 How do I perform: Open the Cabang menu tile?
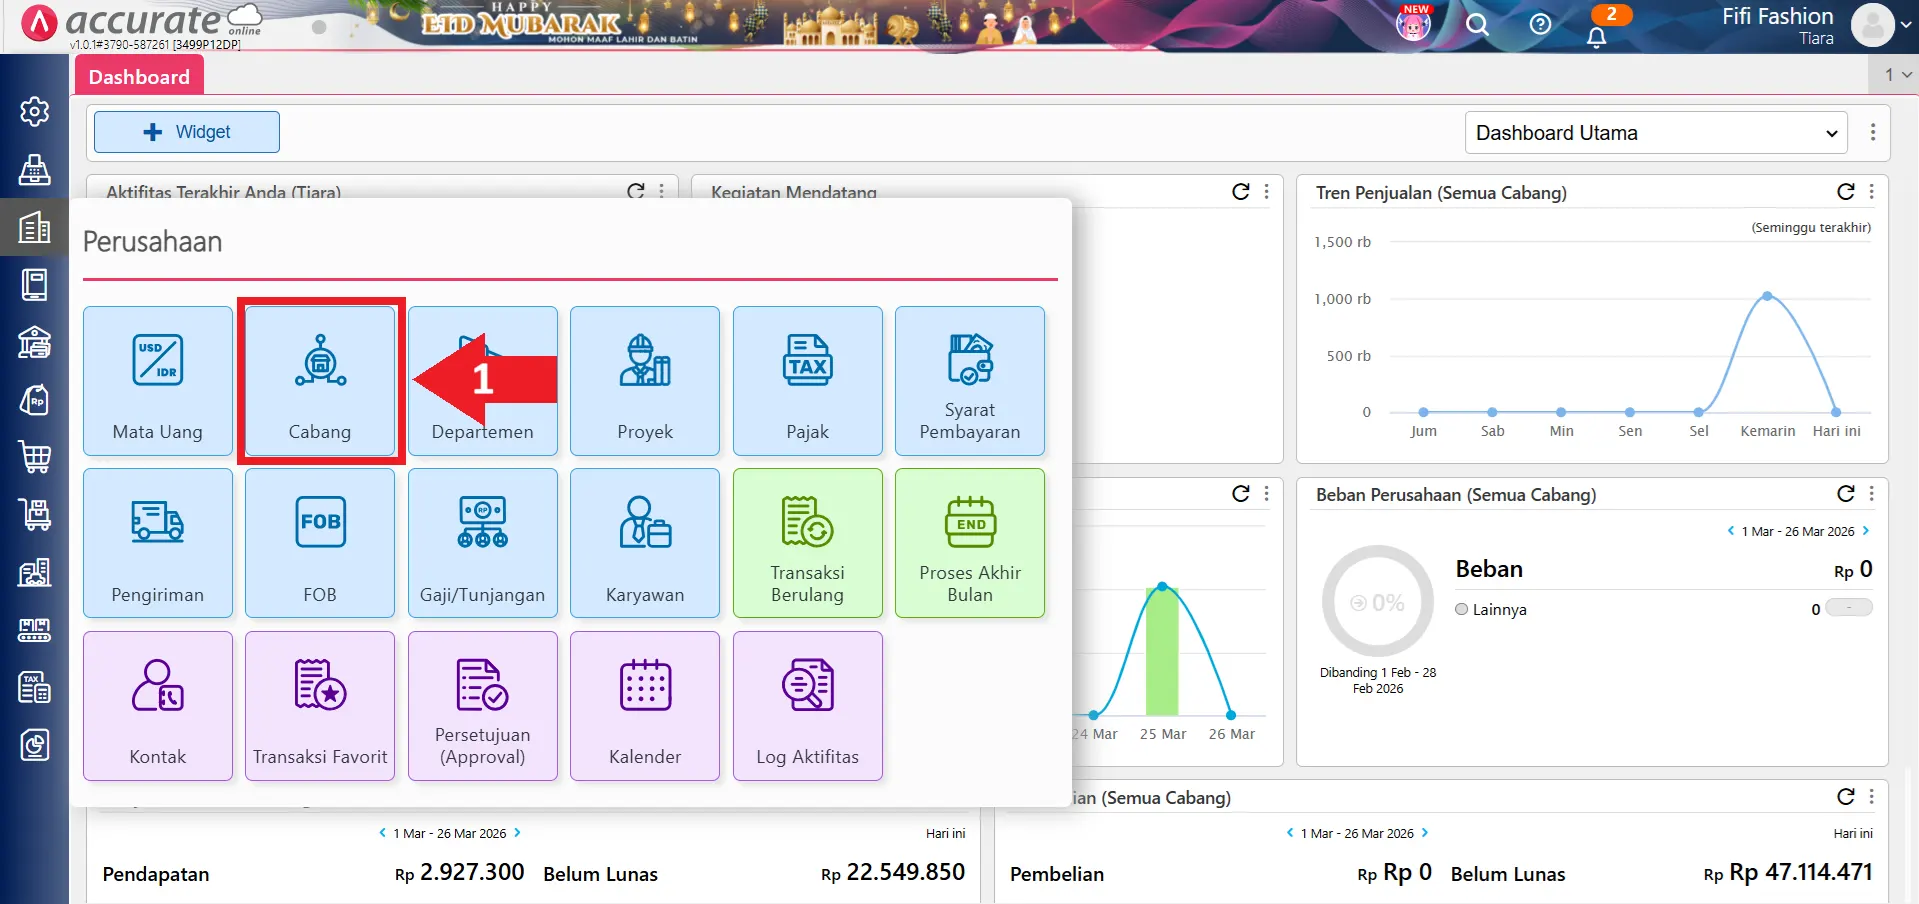320,381
